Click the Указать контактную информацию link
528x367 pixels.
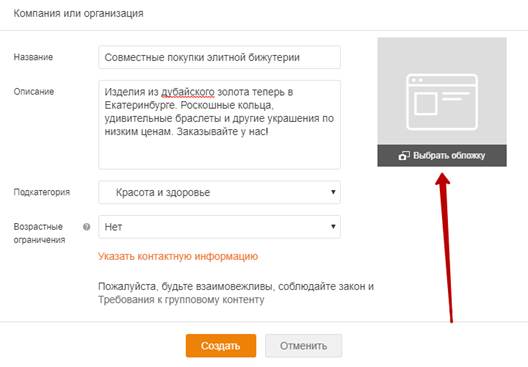pos(178,256)
